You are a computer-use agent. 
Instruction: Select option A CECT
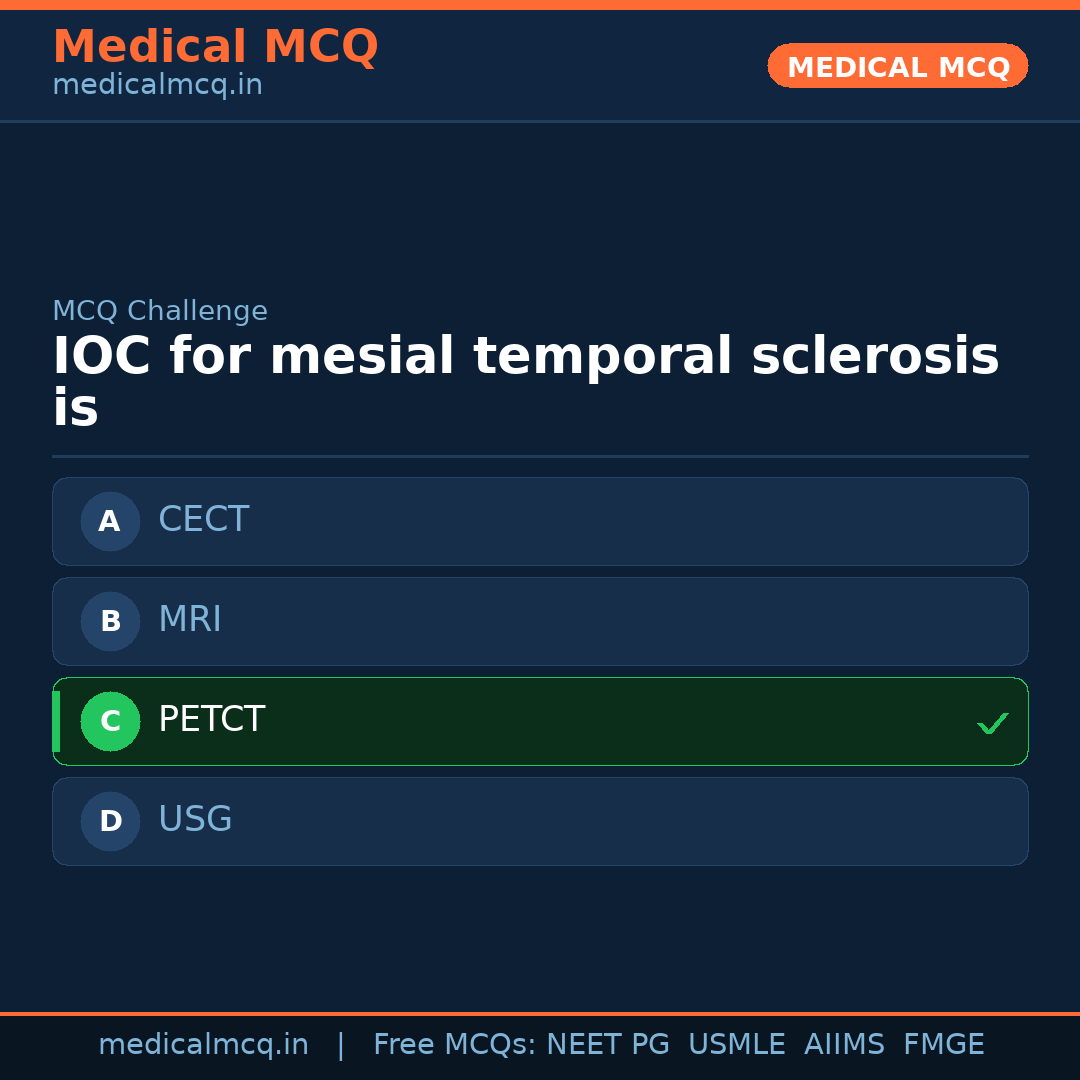[540, 521]
